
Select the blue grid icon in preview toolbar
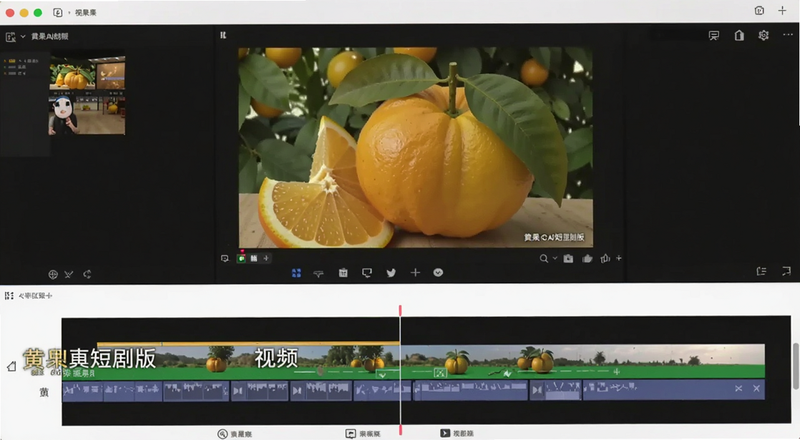click(x=296, y=273)
